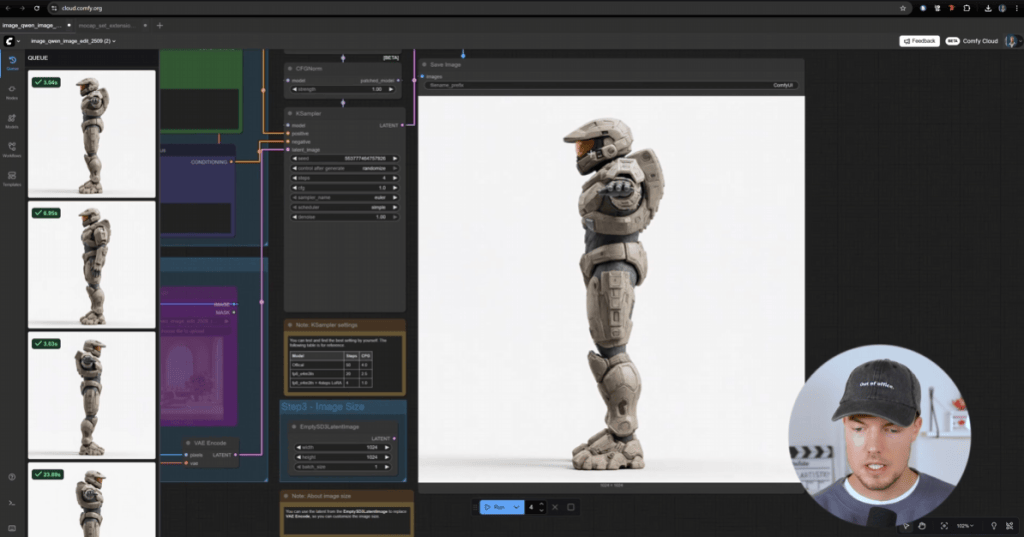Click the KSampler LATENT output socket
1024x537 pixels.
tap(402, 125)
